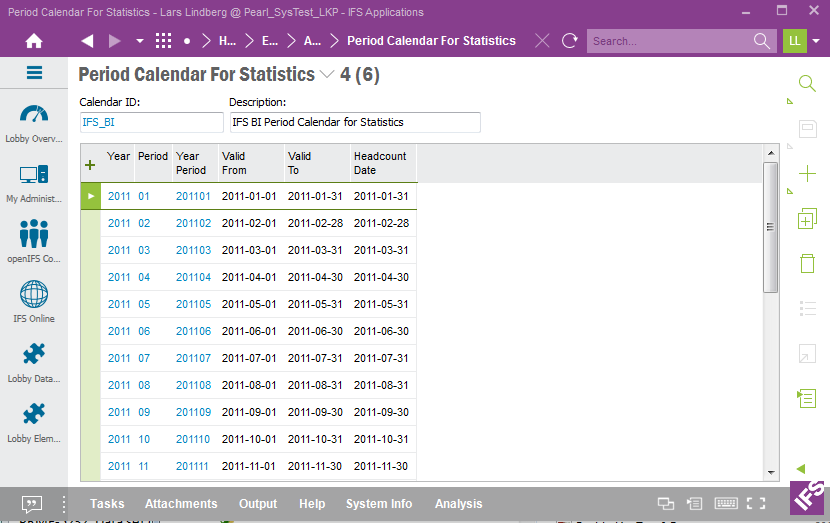
Task: Go to the Home icon
Action: (34, 41)
